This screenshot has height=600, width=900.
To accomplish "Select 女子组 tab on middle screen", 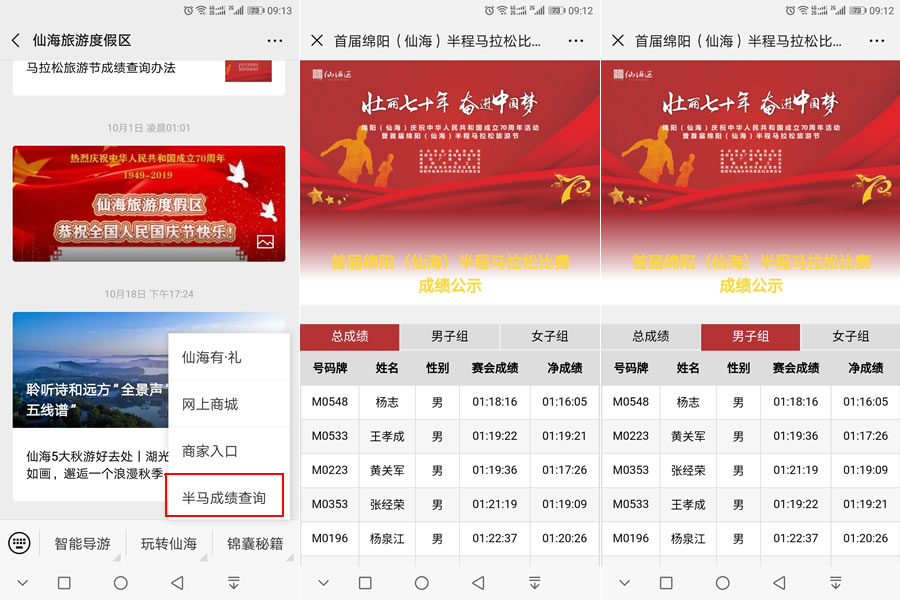I will [549, 336].
